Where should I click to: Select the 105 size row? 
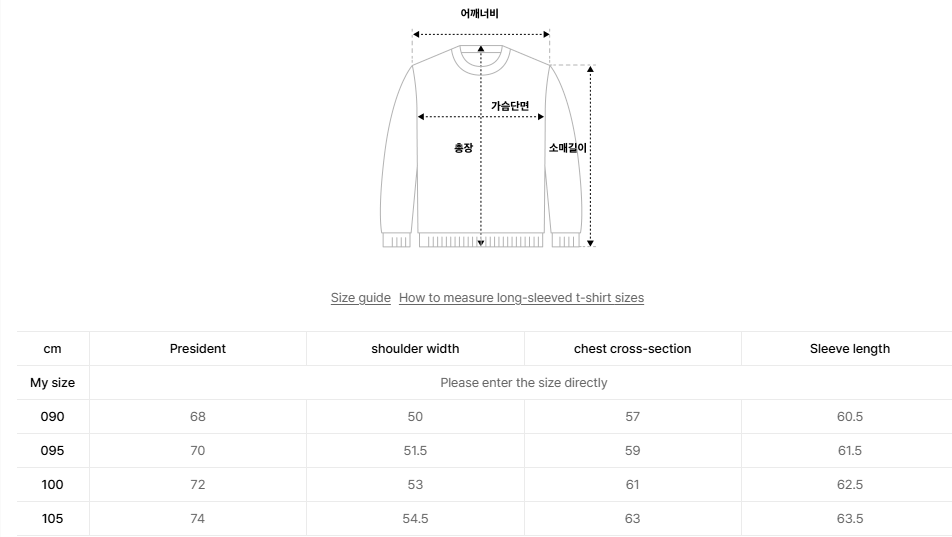(52, 519)
